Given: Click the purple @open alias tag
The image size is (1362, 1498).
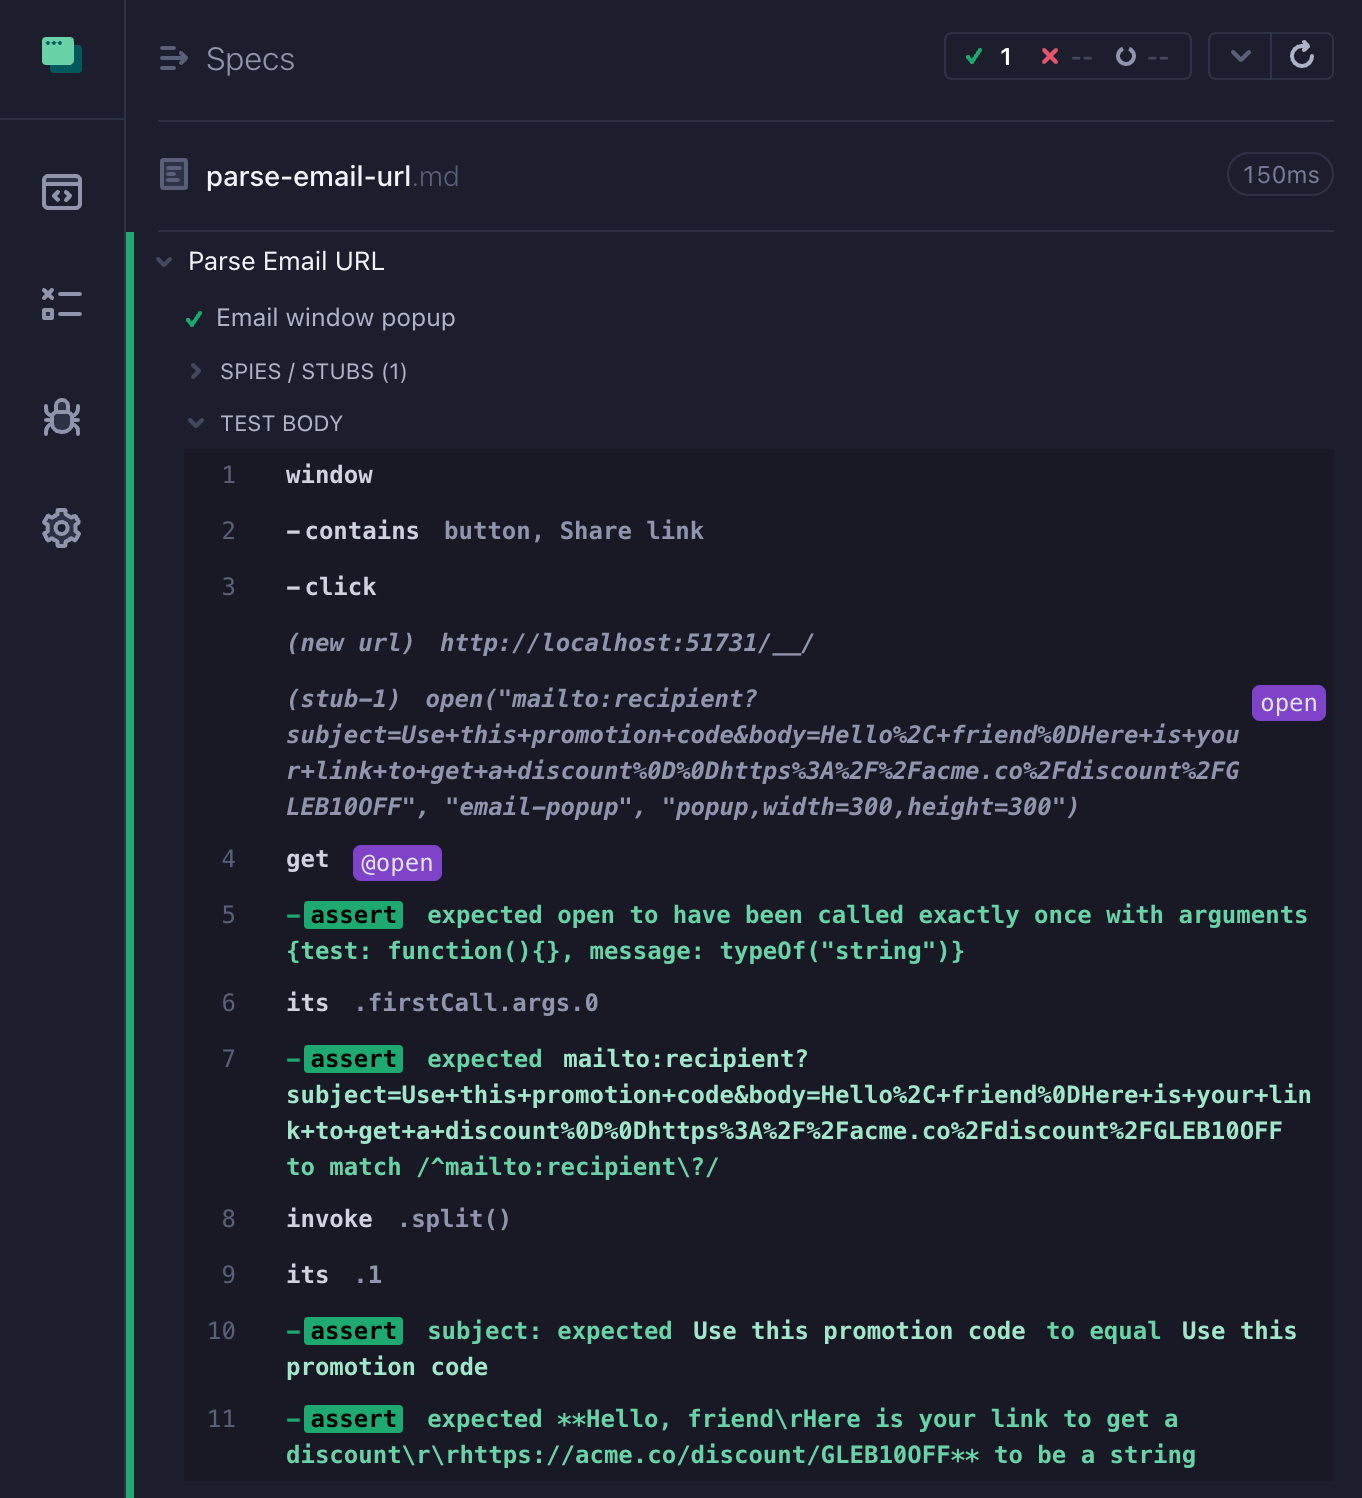Looking at the screenshot, I should pos(397,862).
